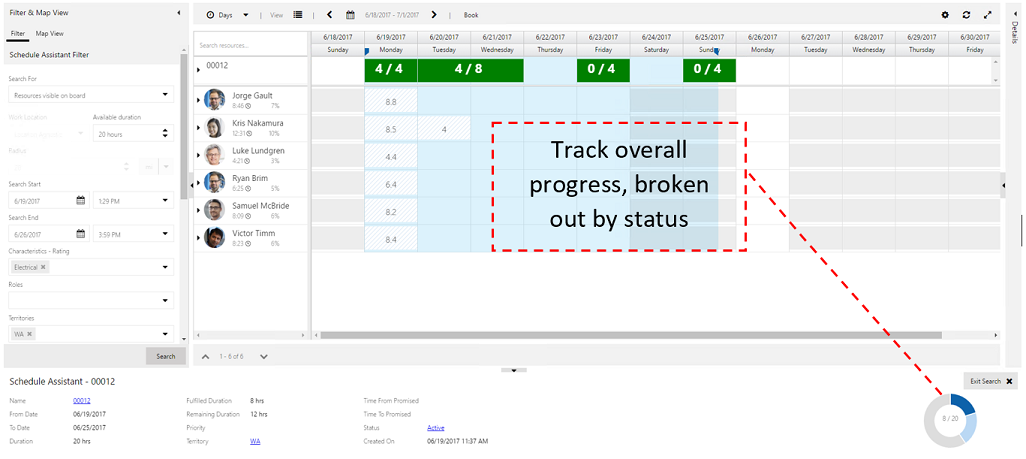This screenshot has width=1026, height=459.
Task: Open the scheduler settings gear
Action: pos(945,15)
